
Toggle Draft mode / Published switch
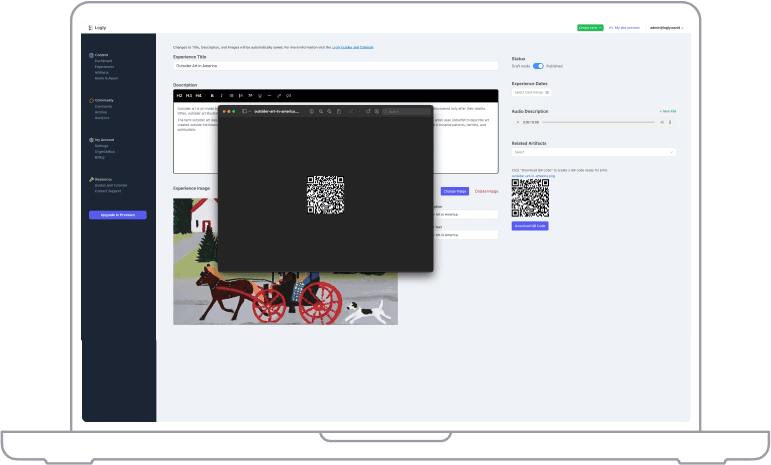coord(538,66)
